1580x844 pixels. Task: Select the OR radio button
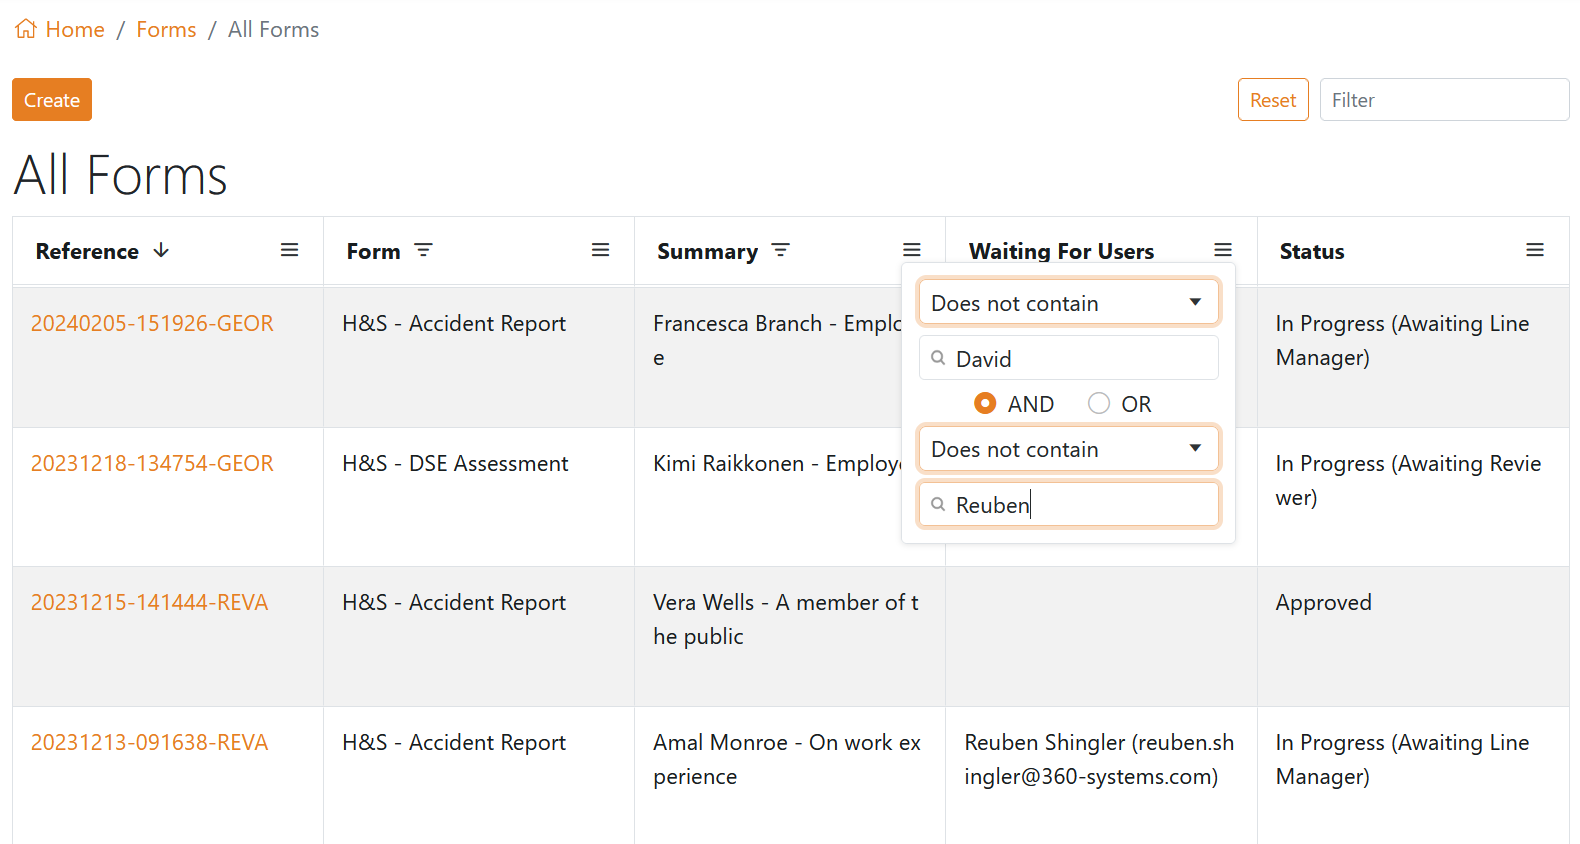coord(1099,403)
